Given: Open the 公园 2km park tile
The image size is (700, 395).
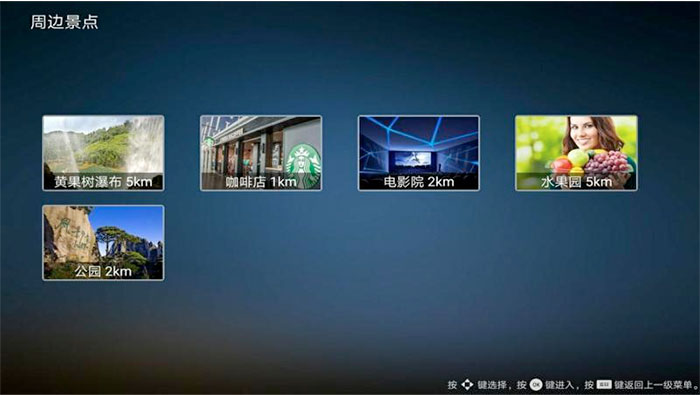Looking at the screenshot, I should pos(103,243).
